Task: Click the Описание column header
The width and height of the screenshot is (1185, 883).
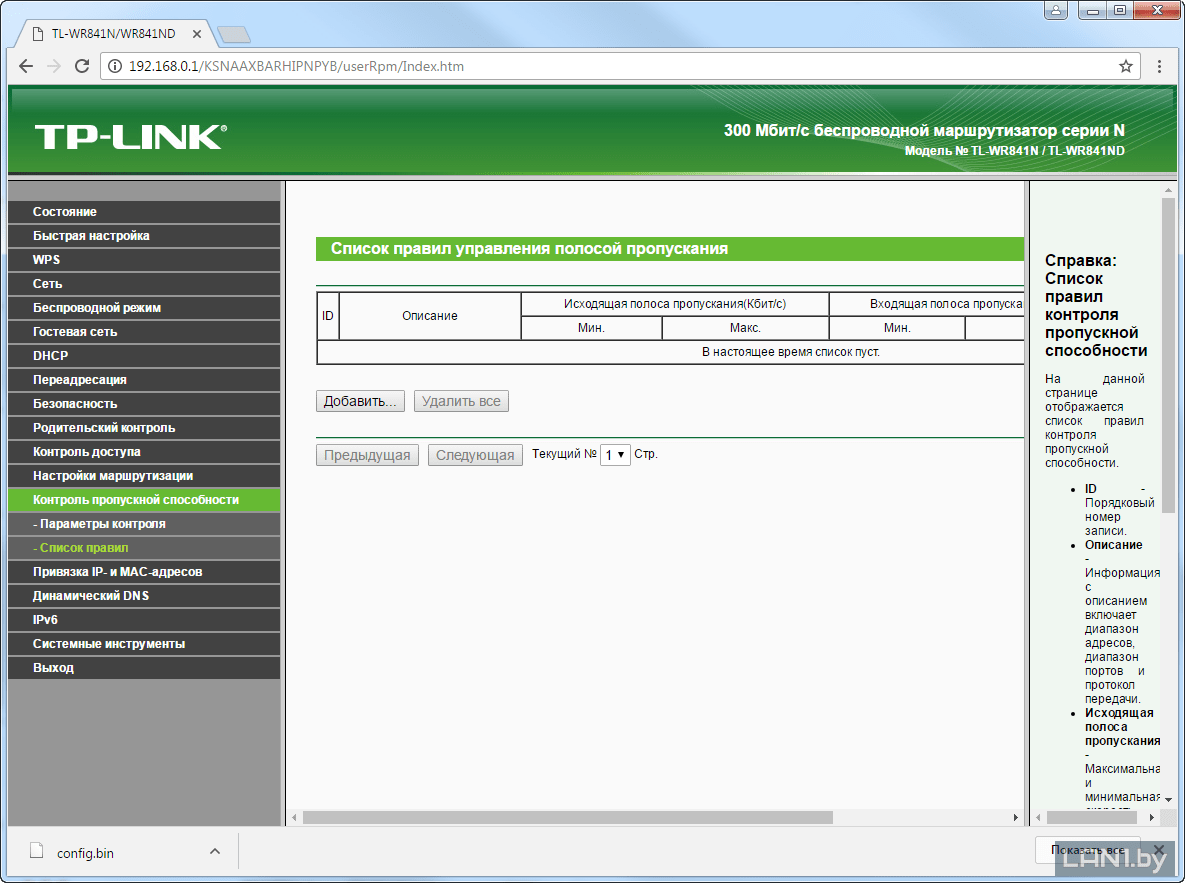Action: tap(430, 316)
